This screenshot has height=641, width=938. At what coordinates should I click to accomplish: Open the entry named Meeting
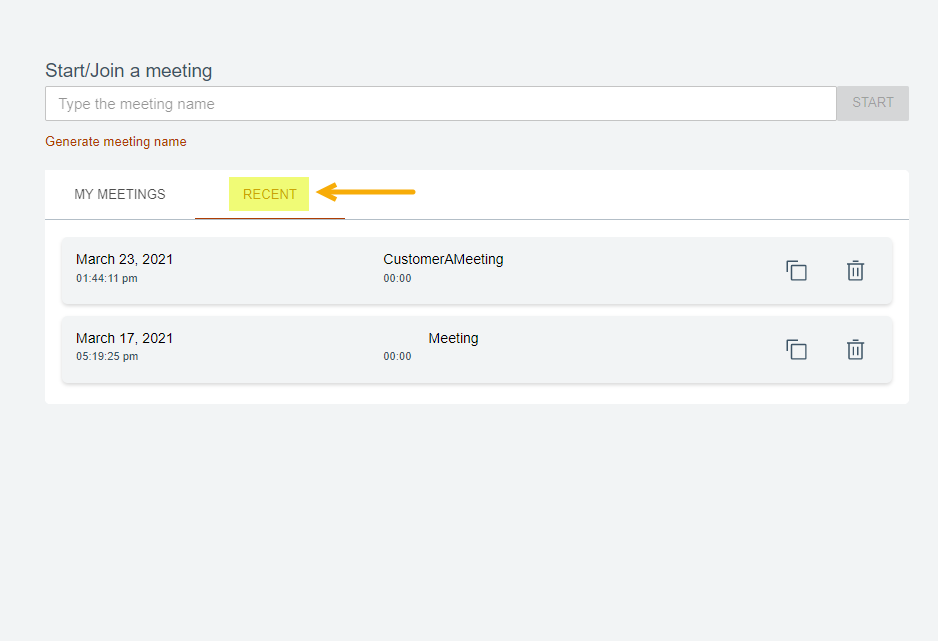click(453, 338)
